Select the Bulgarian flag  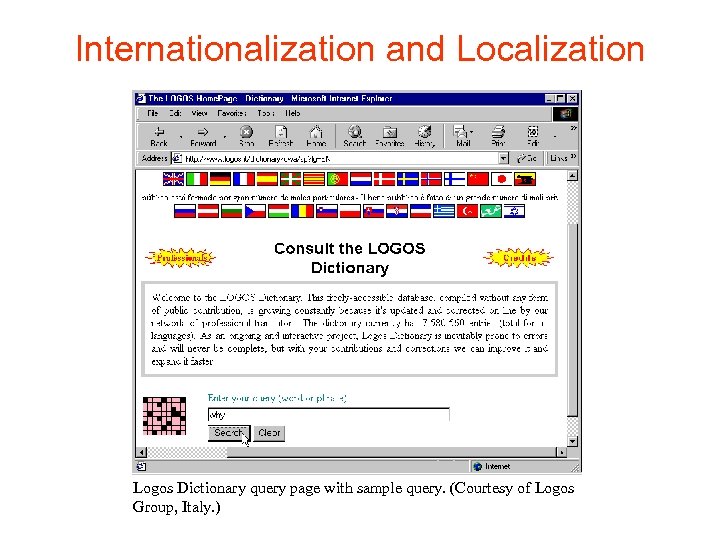click(232, 211)
